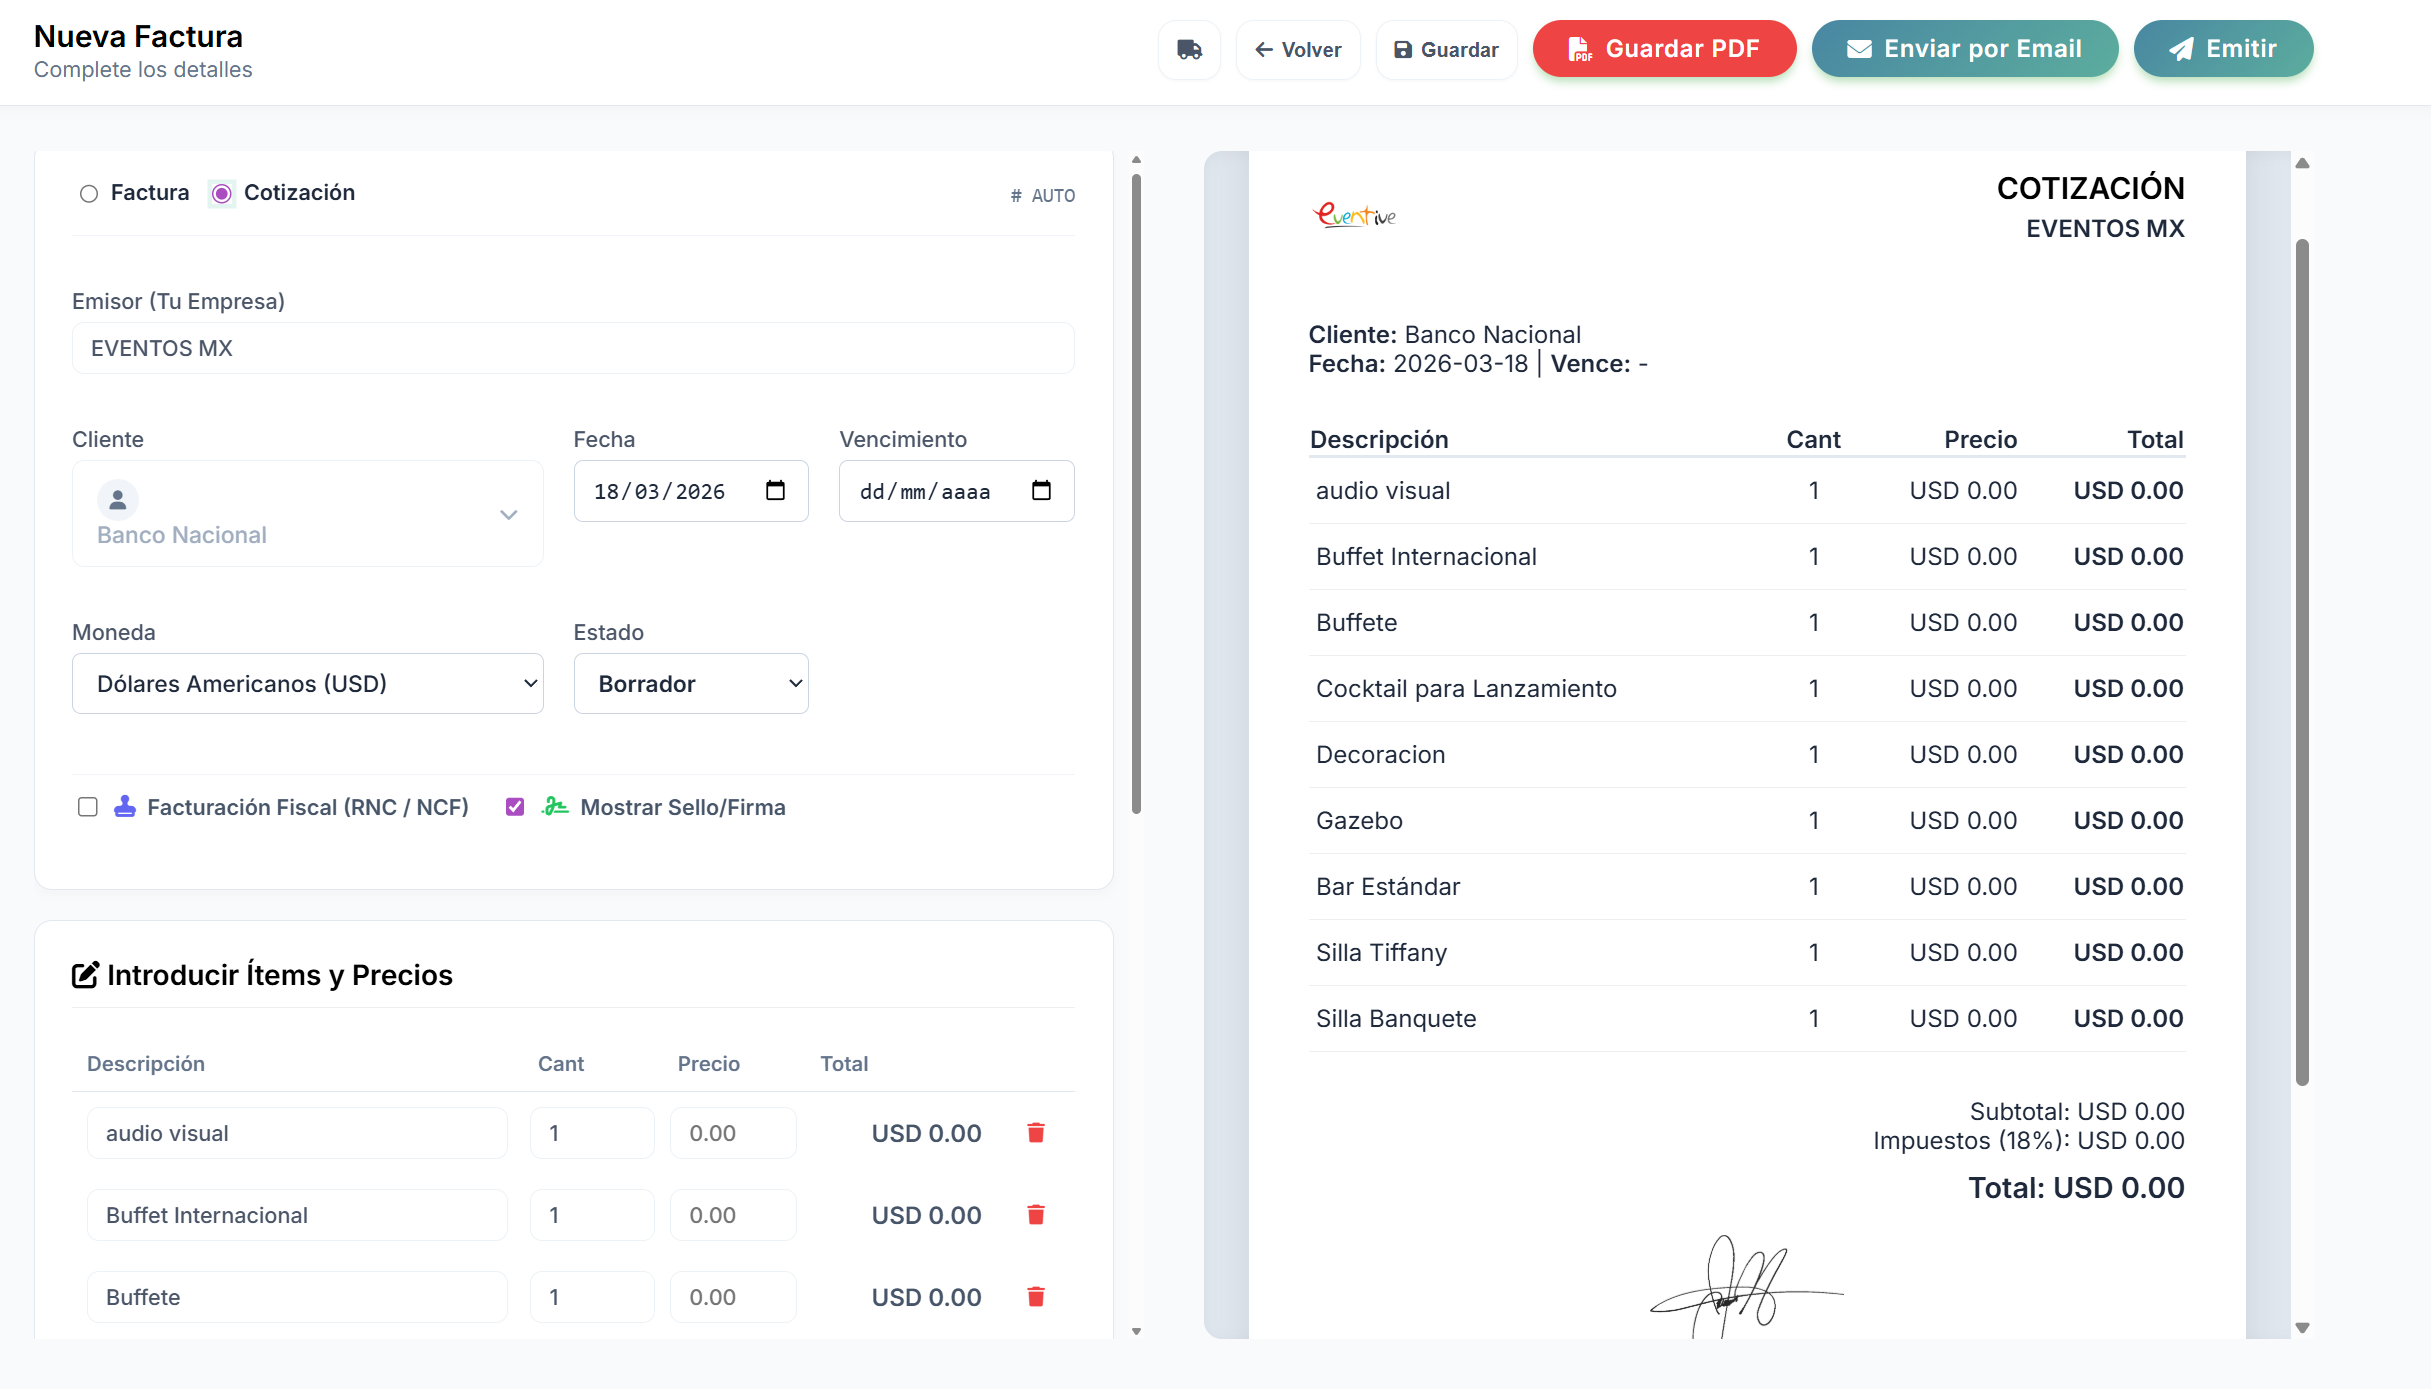Enable Facturación Fiscal (RNC / NCF) checkbox
The width and height of the screenshot is (2431, 1389).
(x=88, y=807)
